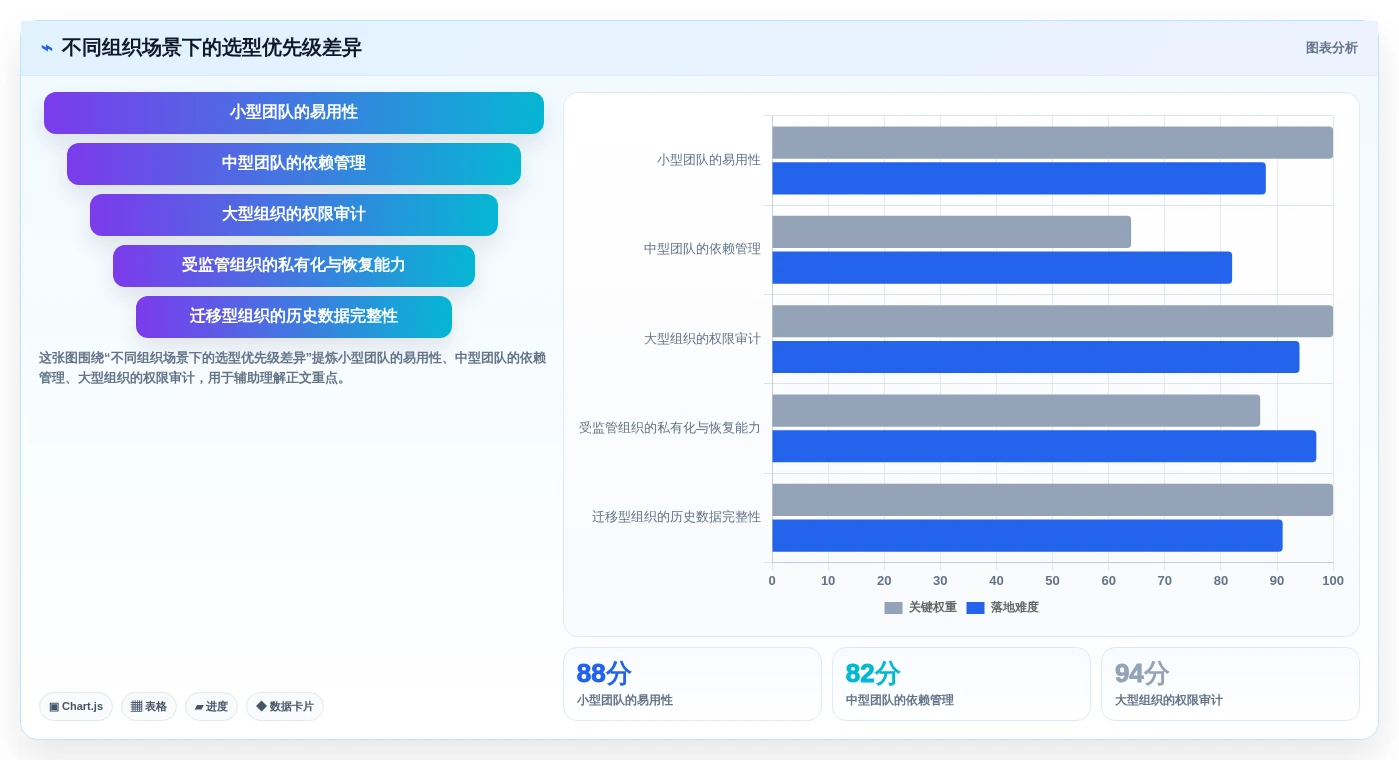
Task: Click blue bar for 大型组织的权限审计
Action: [1036, 357]
